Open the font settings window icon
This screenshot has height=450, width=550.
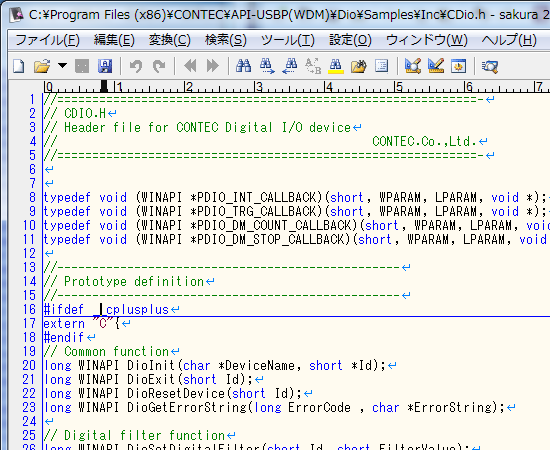(x=458, y=66)
